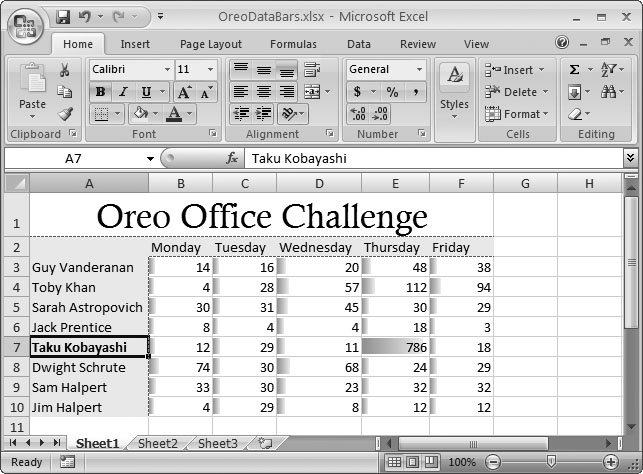
Task: Align text to top of cell
Action: pos(241,70)
